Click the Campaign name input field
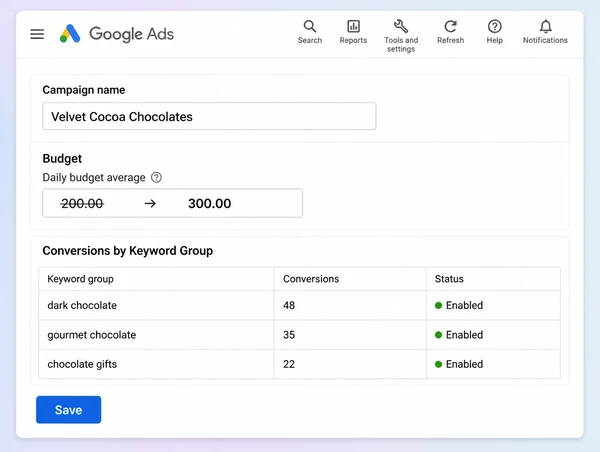This screenshot has height=452, width=600. pos(209,116)
